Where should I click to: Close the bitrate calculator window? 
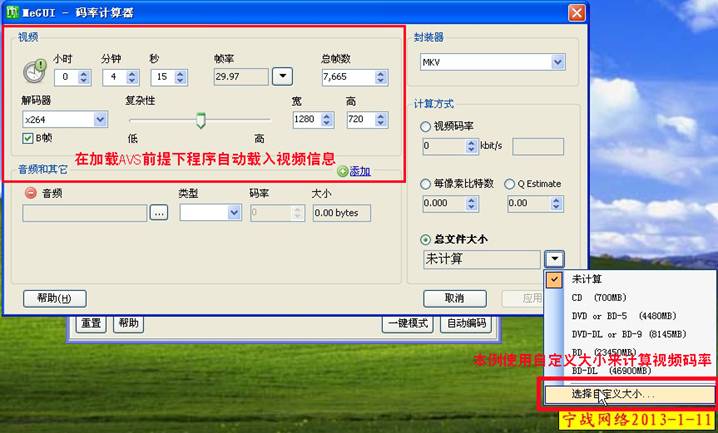[576, 12]
